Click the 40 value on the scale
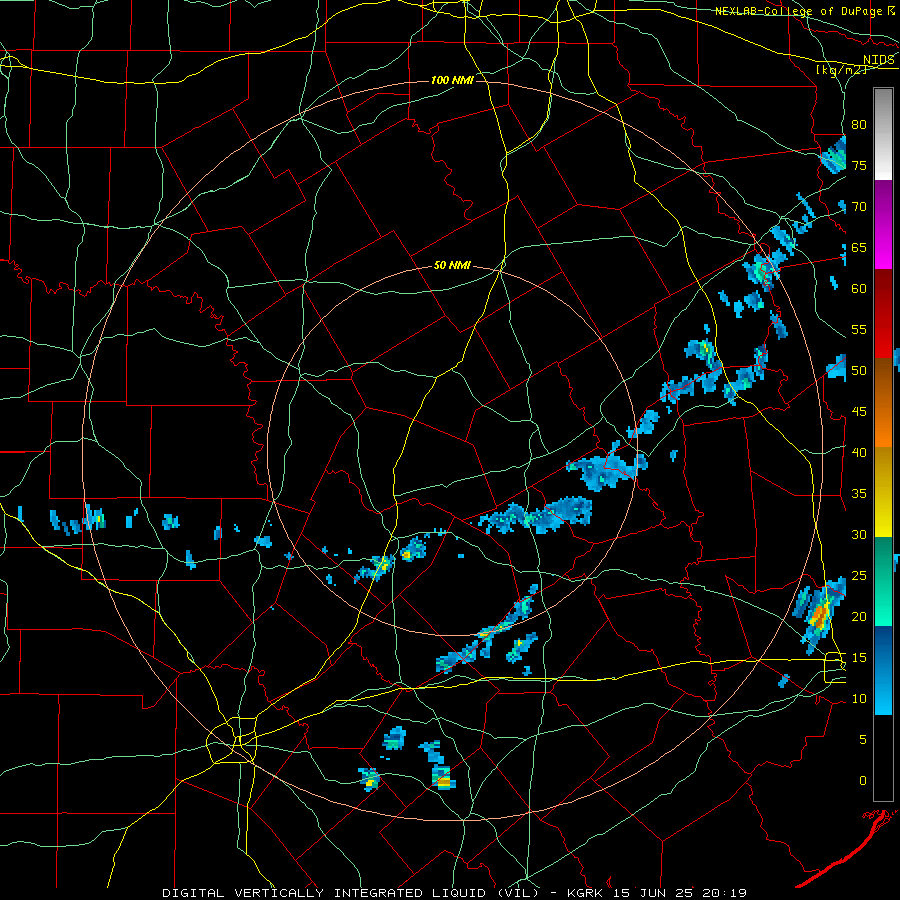The image size is (900, 900). click(x=859, y=452)
